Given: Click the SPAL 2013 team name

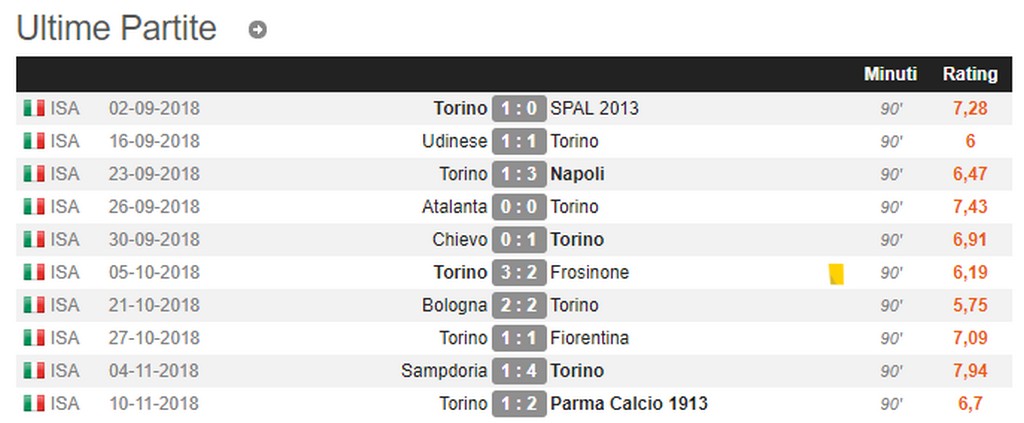Looking at the screenshot, I should tap(594, 108).
